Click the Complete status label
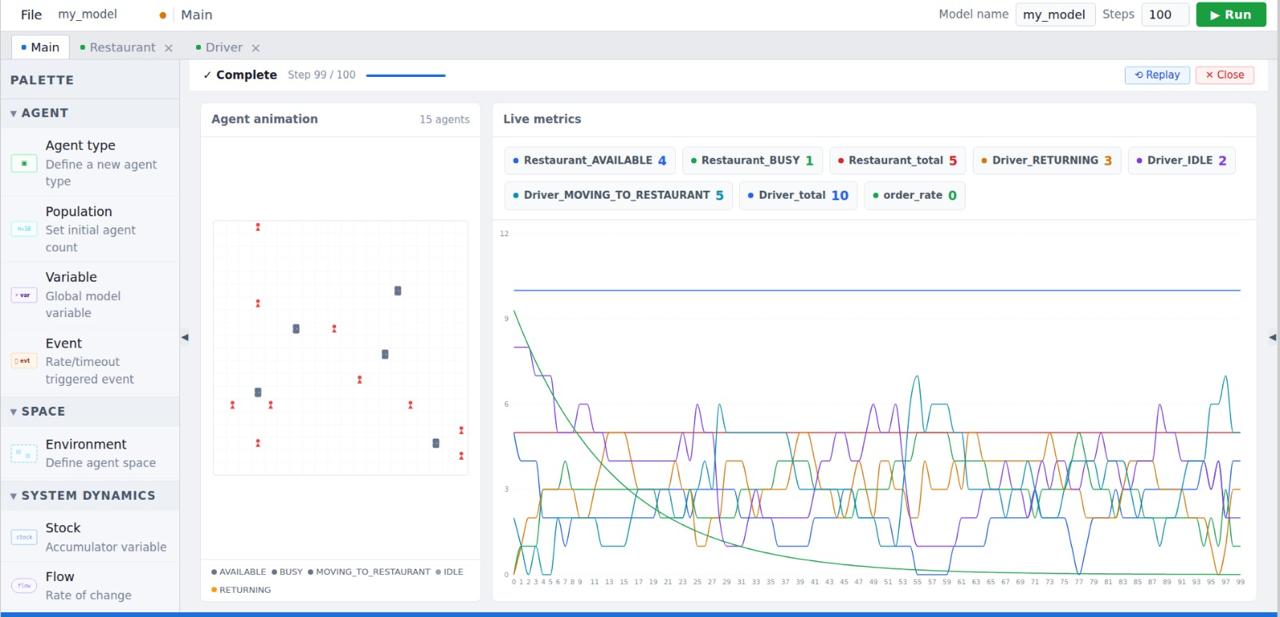Viewport: 1280px width, 617px height. (240, 75)
